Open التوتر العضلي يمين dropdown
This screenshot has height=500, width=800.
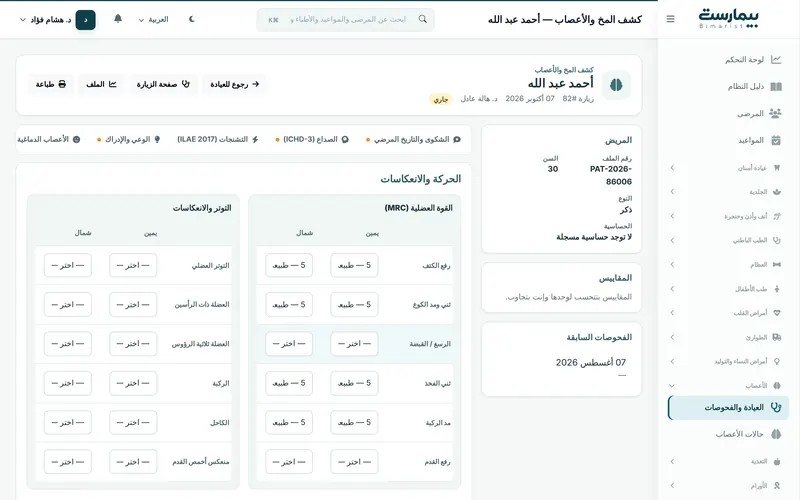pyautogui.click(x=133, y=265)
